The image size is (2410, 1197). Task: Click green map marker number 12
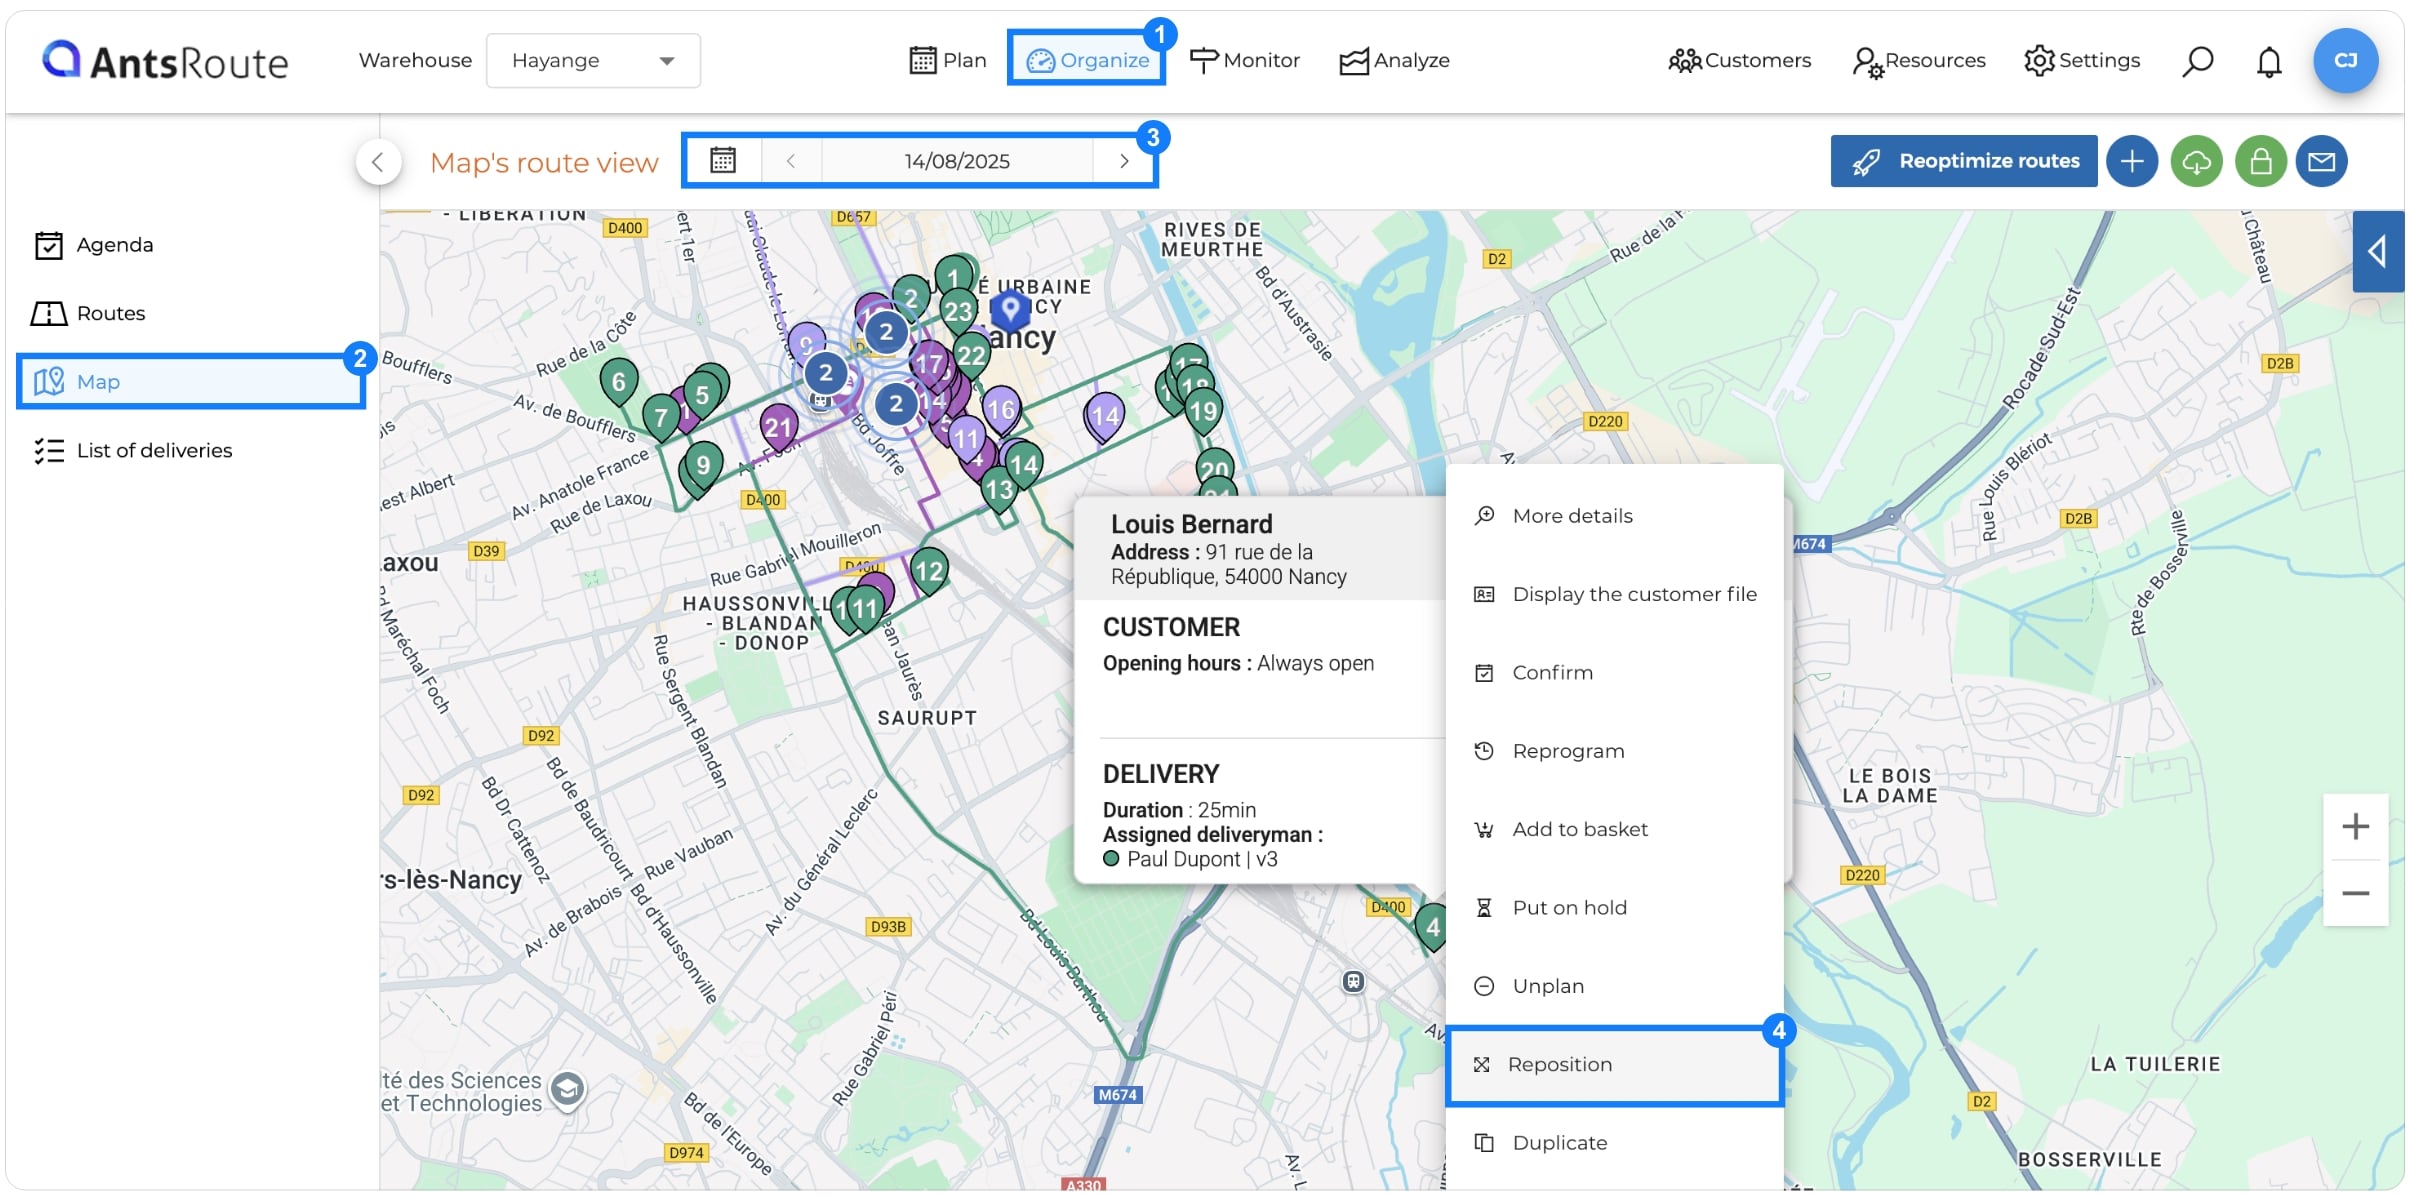pyautogui.click(x=929, y=570)
